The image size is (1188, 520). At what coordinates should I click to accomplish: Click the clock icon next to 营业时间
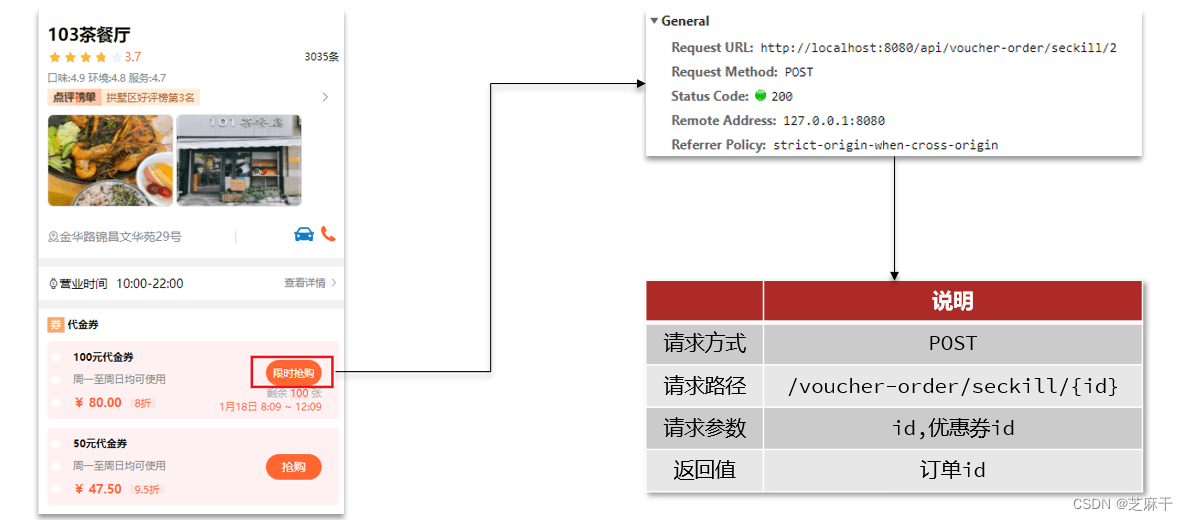53,284
